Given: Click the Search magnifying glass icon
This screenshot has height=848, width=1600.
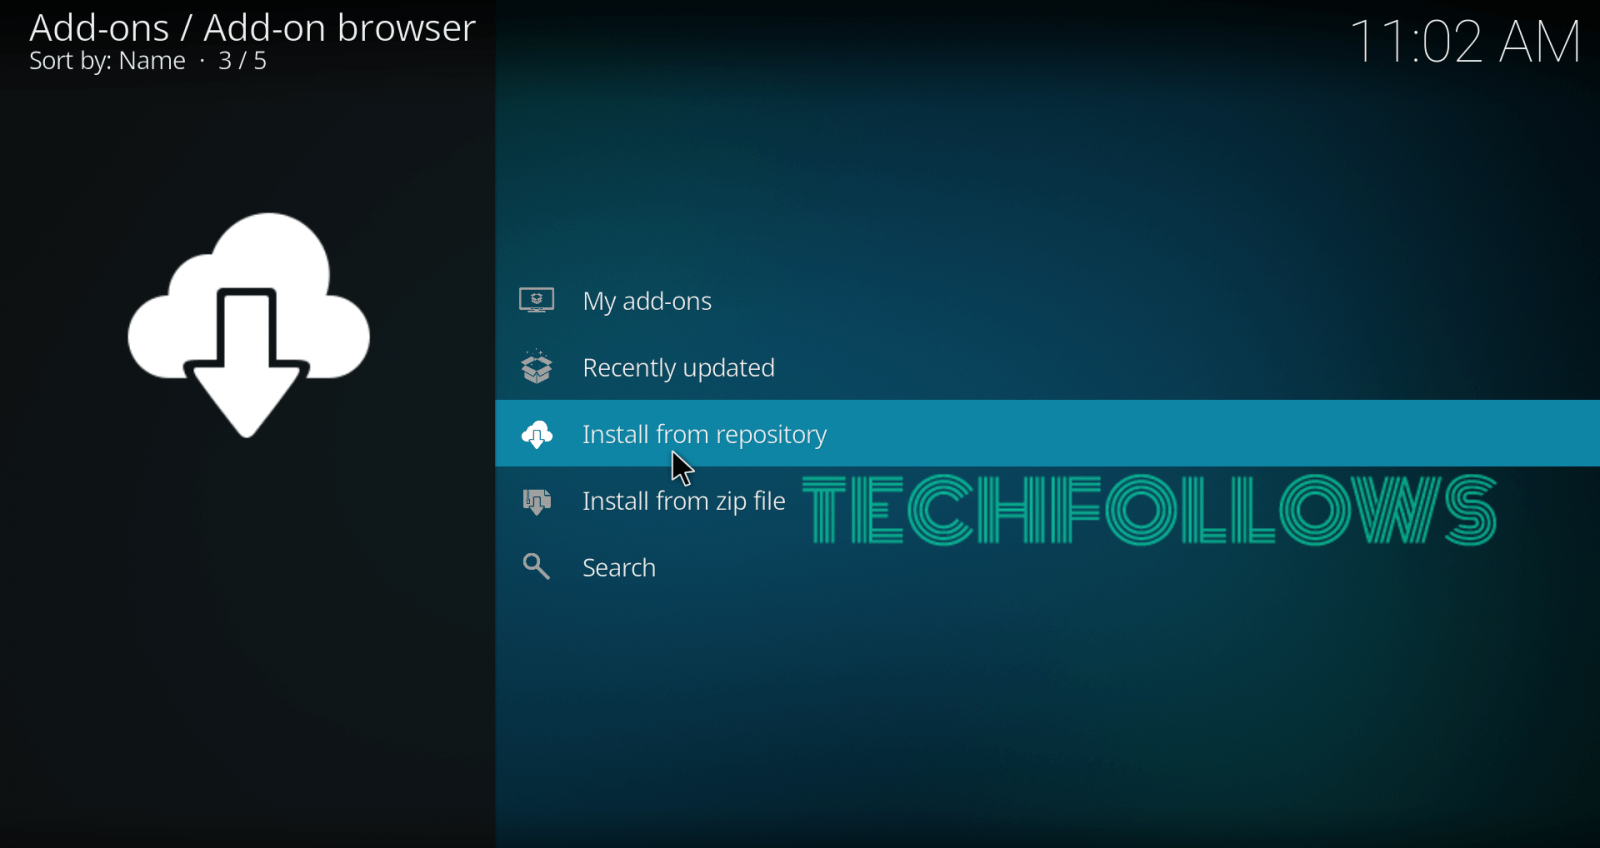Looking at the screenshot, I should pos(537,567).
